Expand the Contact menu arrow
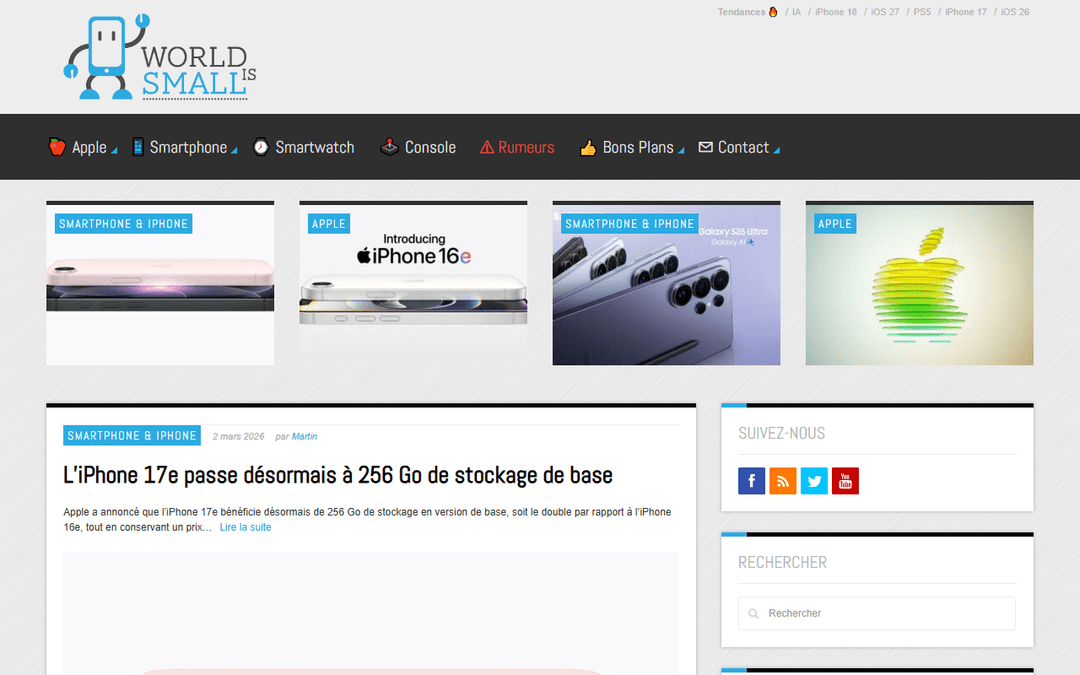1080x675 pixels. tap(776, 150)
